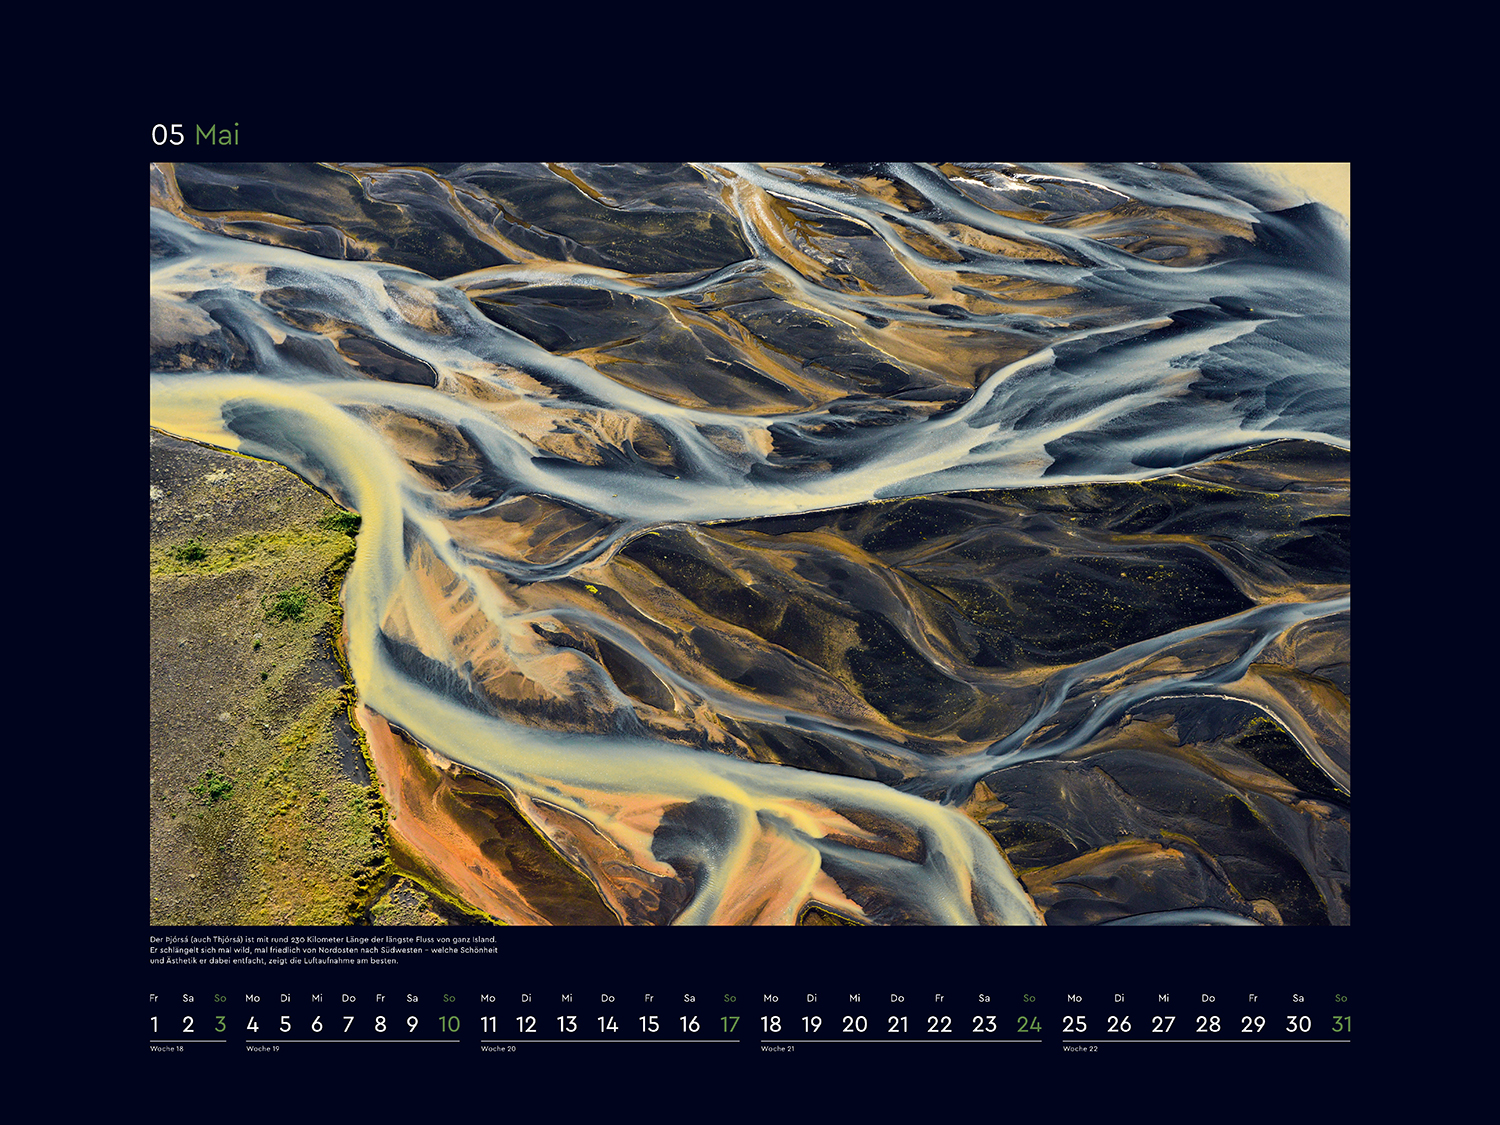Jump to the "Woche 22" week label
1500x1125 pixels.
pyautogui.click(x=1080, y=1049)
